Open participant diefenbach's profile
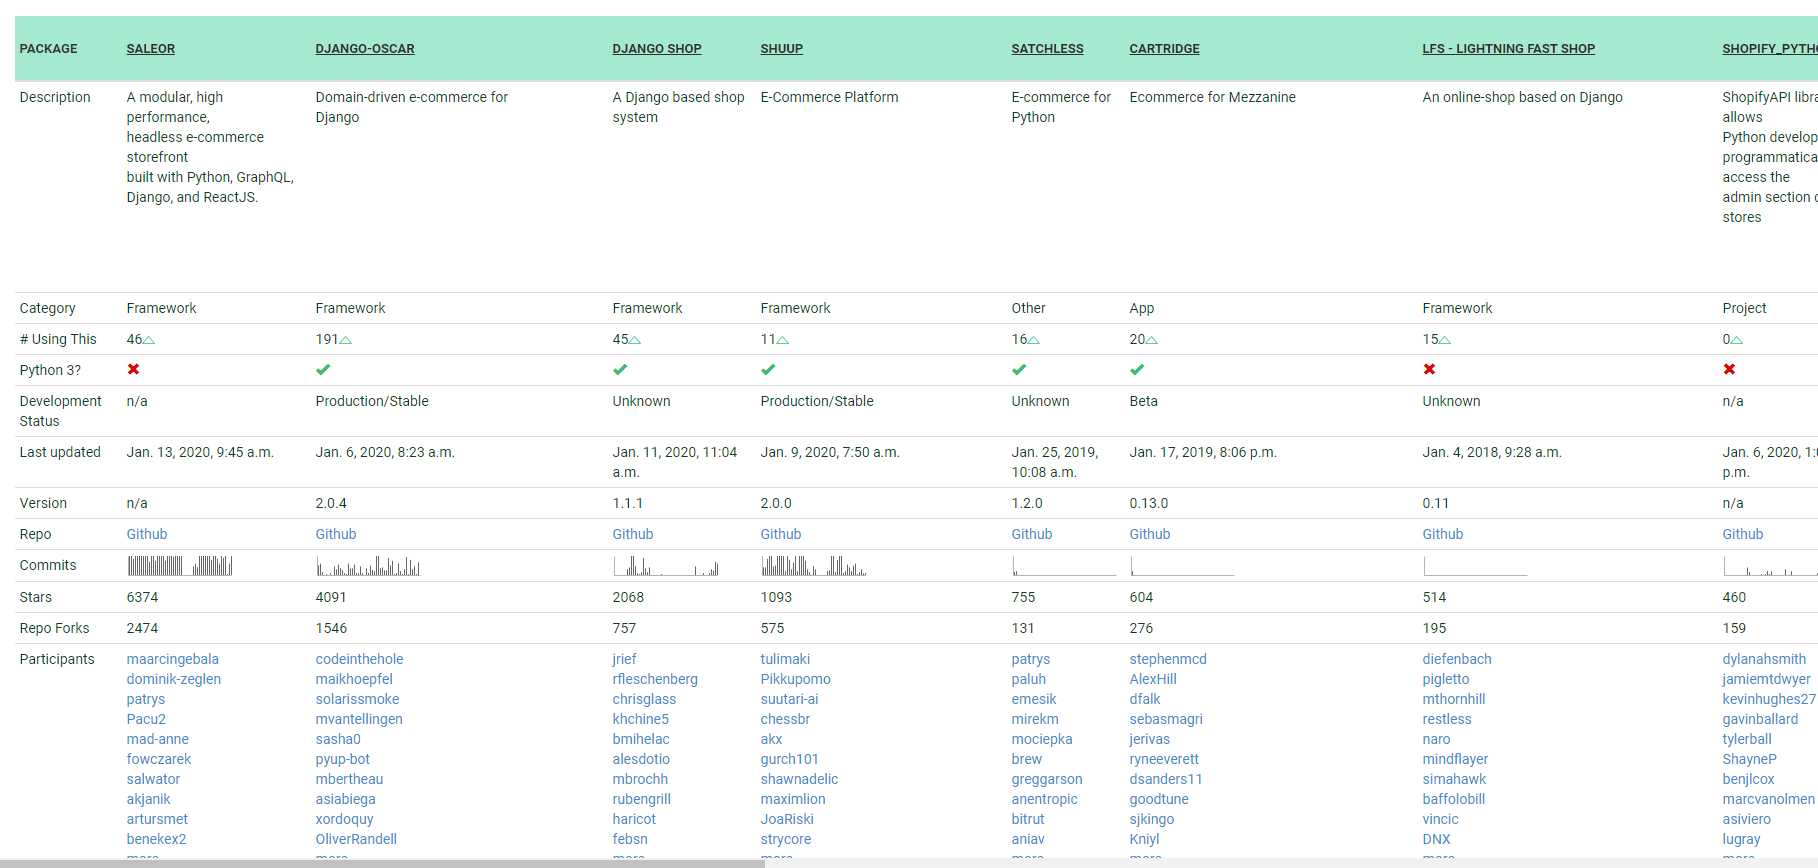Viewport: 1818px width, 868px height. pos(1457,659)
